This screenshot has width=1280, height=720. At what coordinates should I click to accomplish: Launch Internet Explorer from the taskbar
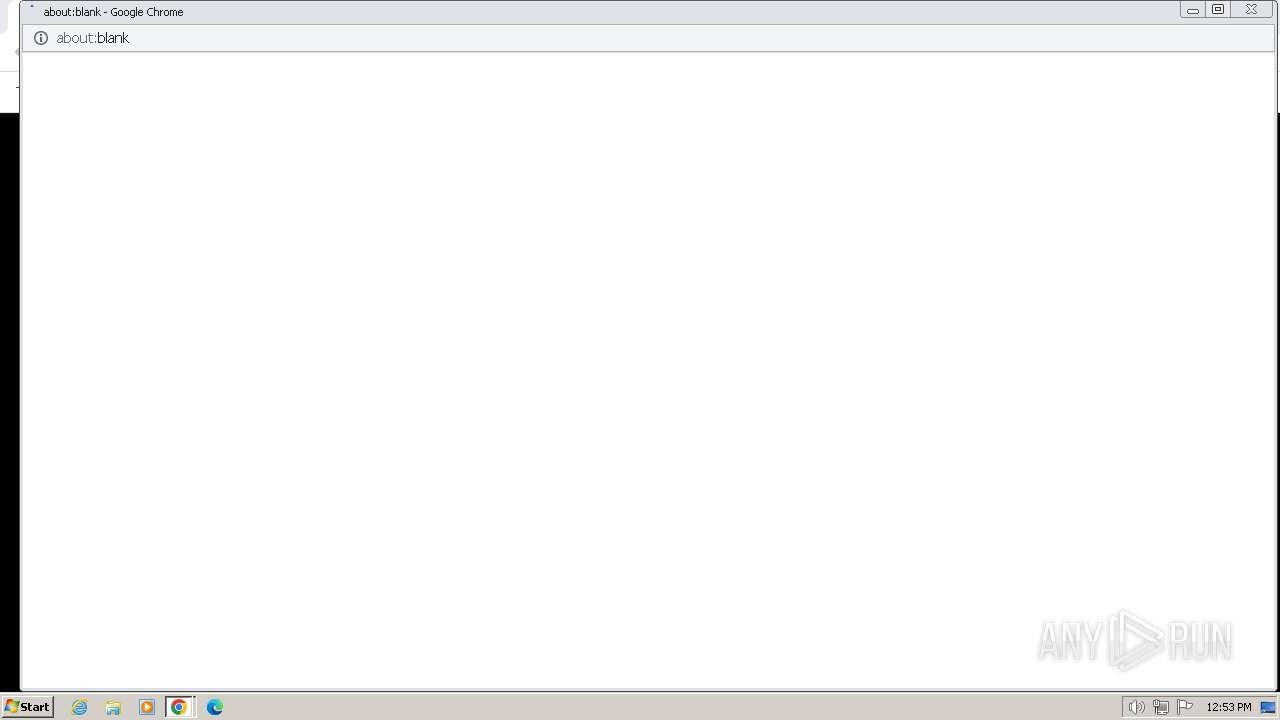click(x=80, y=707)
